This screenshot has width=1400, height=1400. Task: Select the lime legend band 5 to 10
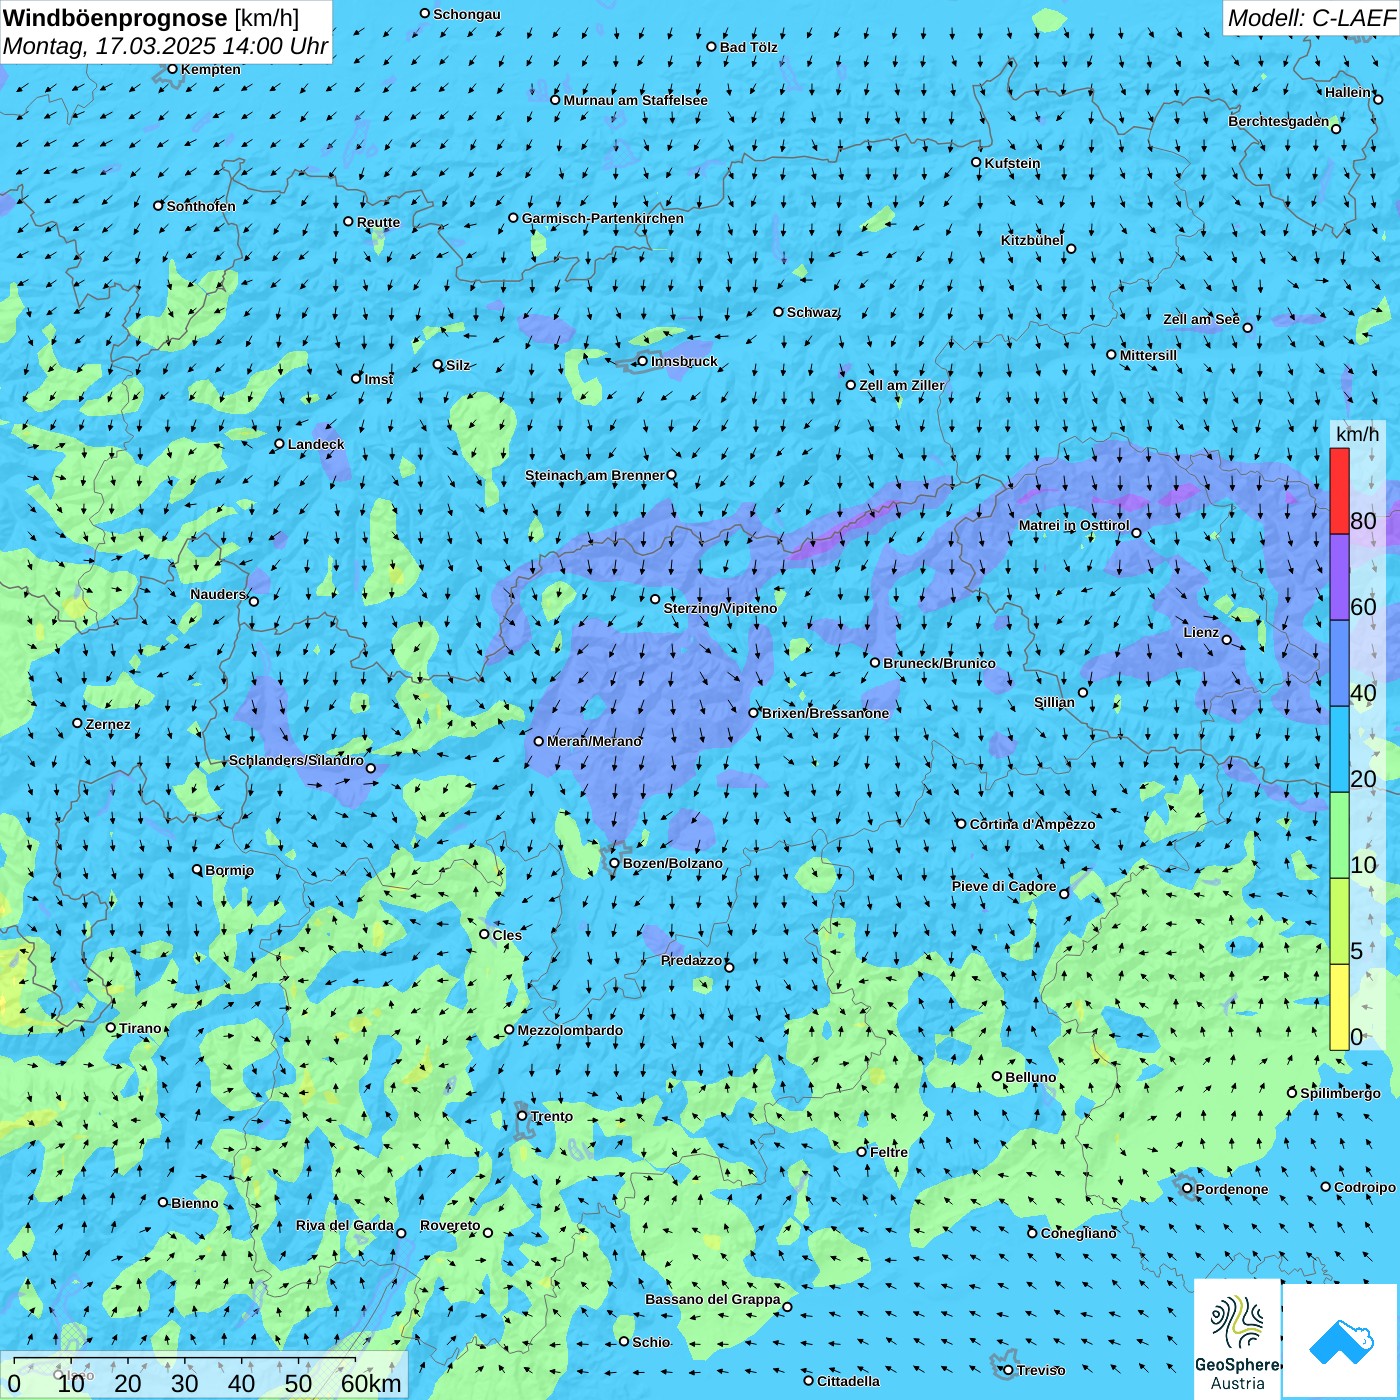coord(1339,922)
